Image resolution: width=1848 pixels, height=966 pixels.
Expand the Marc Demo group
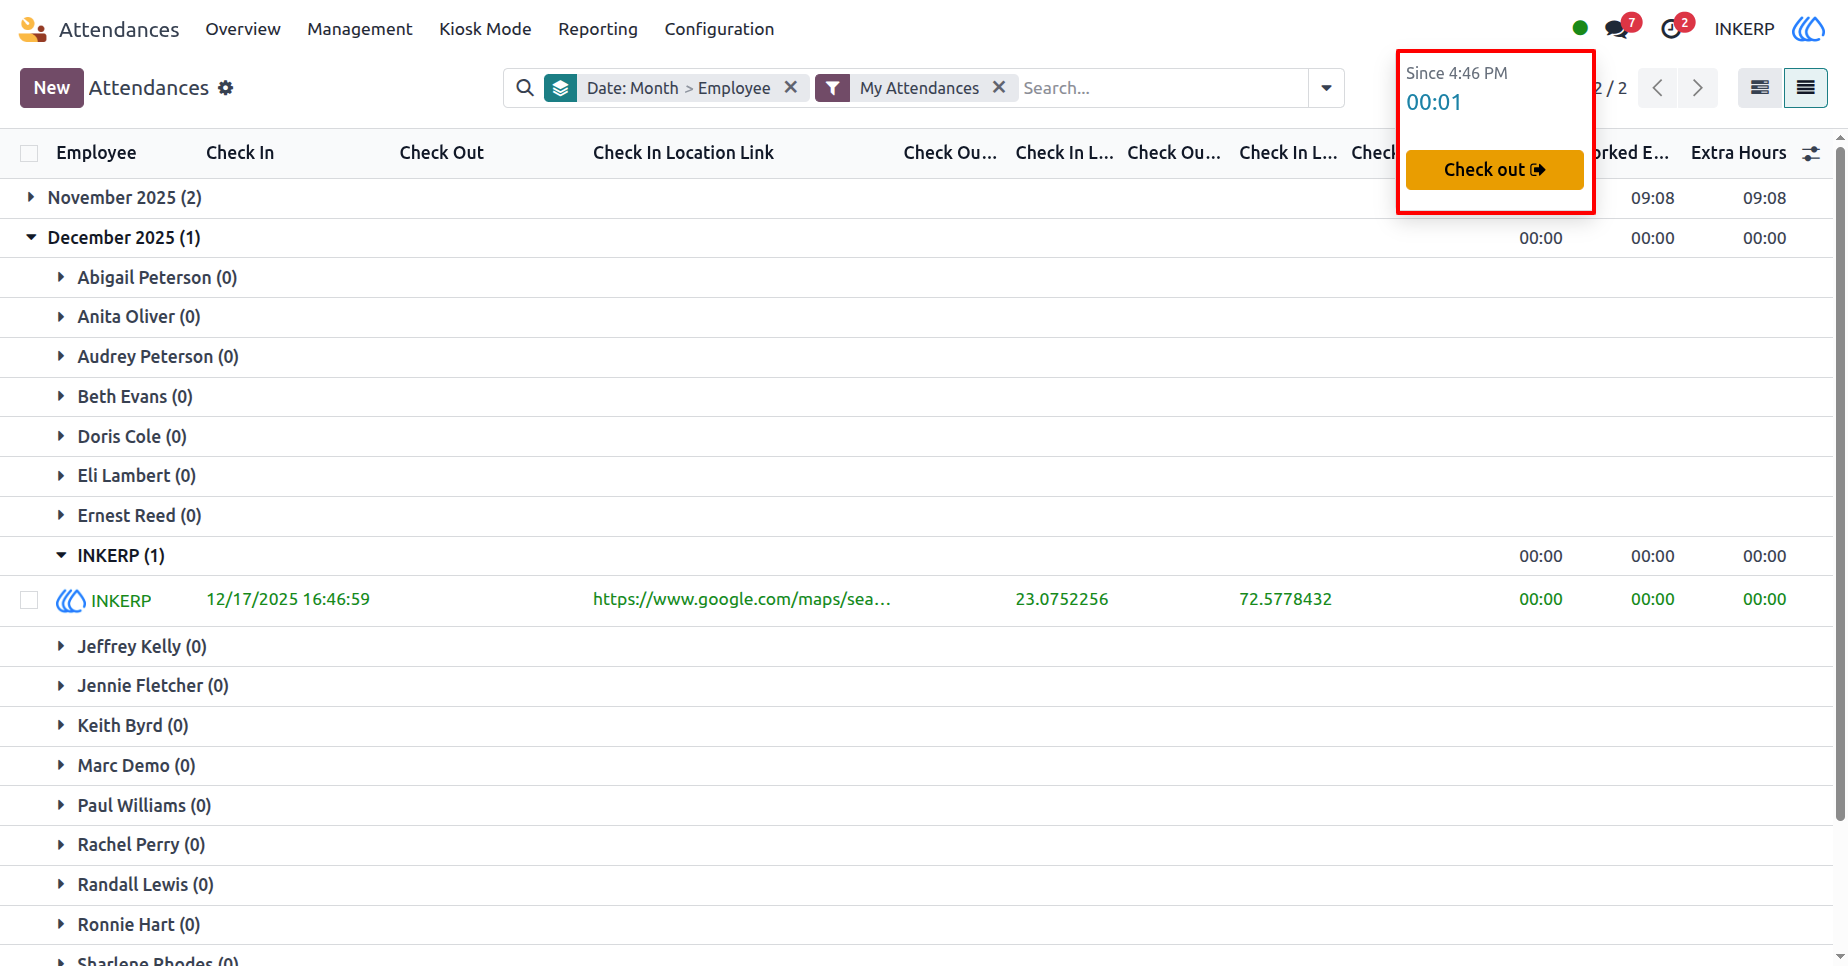point(61,765)
